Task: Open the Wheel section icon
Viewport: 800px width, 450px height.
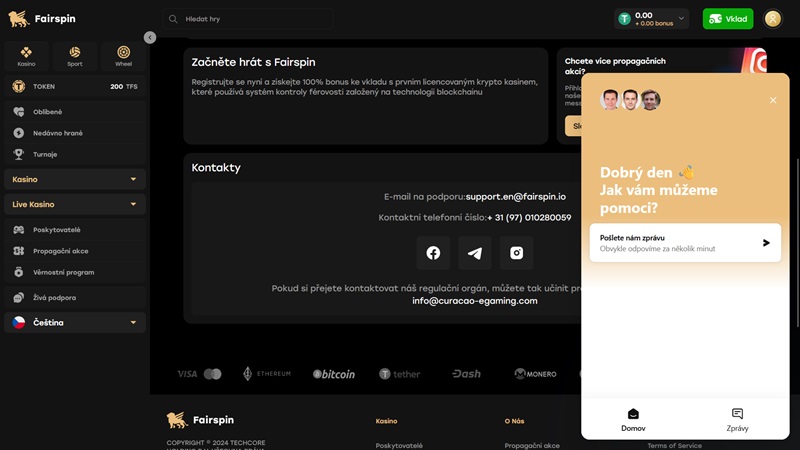Action: point(123,56)
